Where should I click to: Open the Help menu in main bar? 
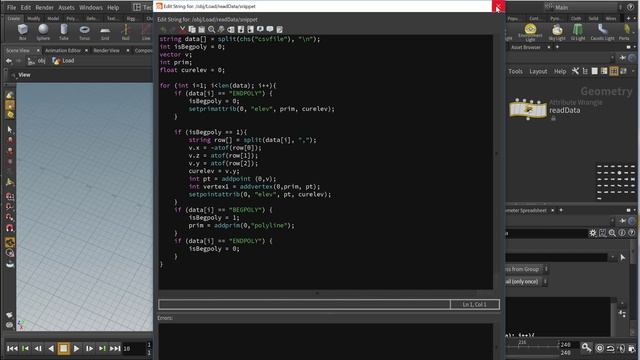[x=113, y=7]
